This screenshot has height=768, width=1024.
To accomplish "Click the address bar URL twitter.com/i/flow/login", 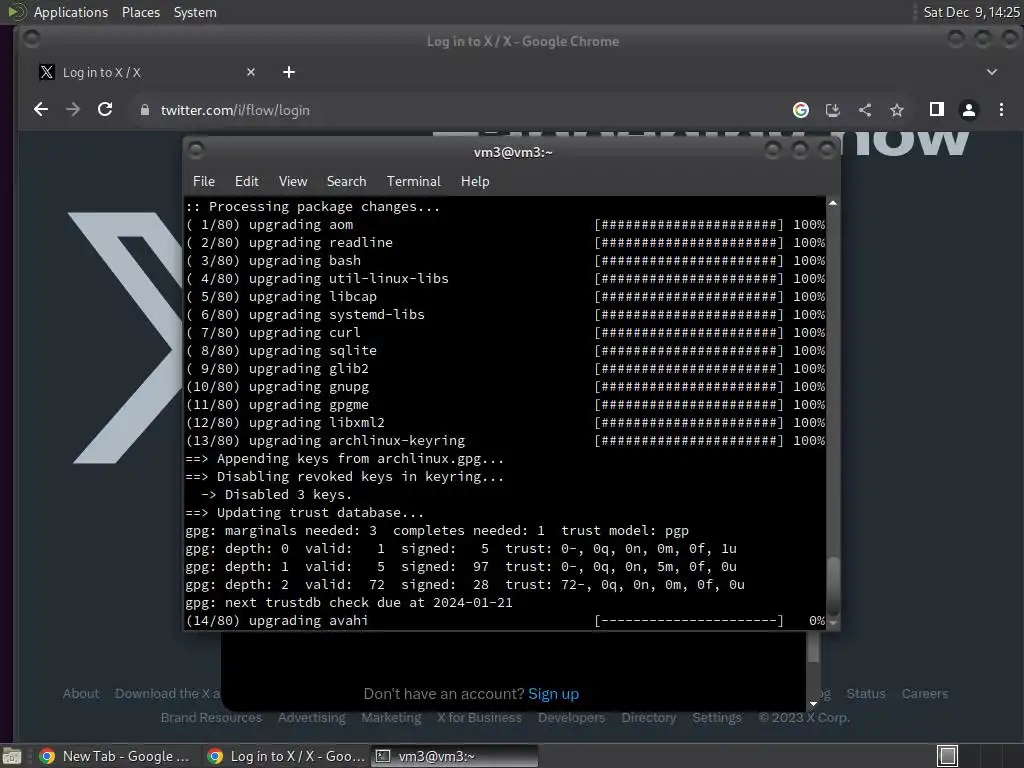I will coord(235,110).
